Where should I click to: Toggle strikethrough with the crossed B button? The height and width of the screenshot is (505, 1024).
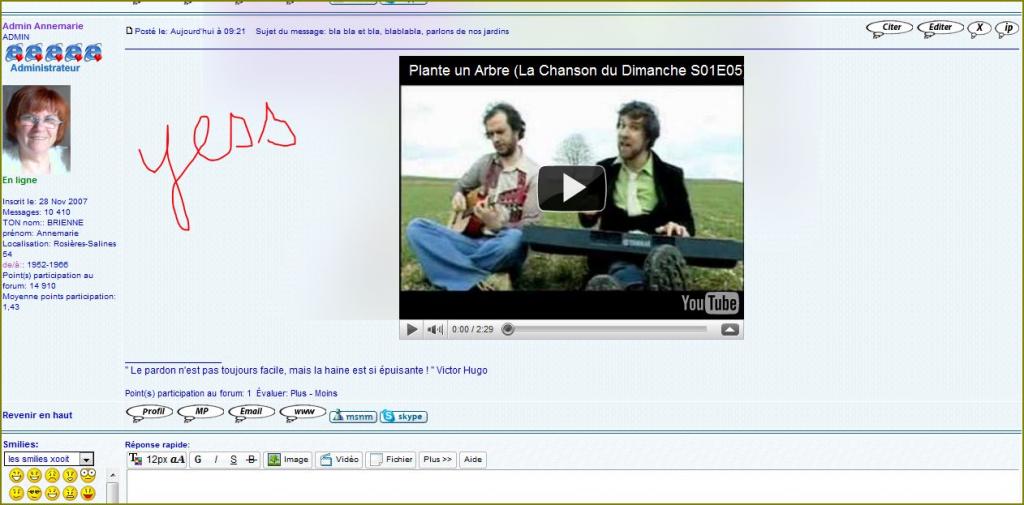tap(251, 459)
